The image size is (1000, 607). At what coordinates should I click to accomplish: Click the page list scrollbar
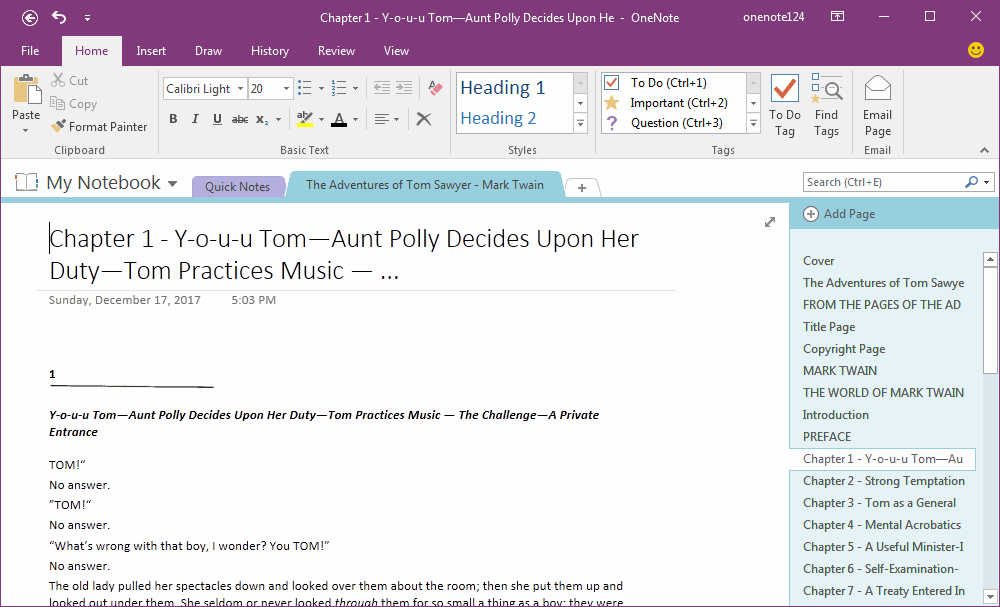[x=990, y=321]
